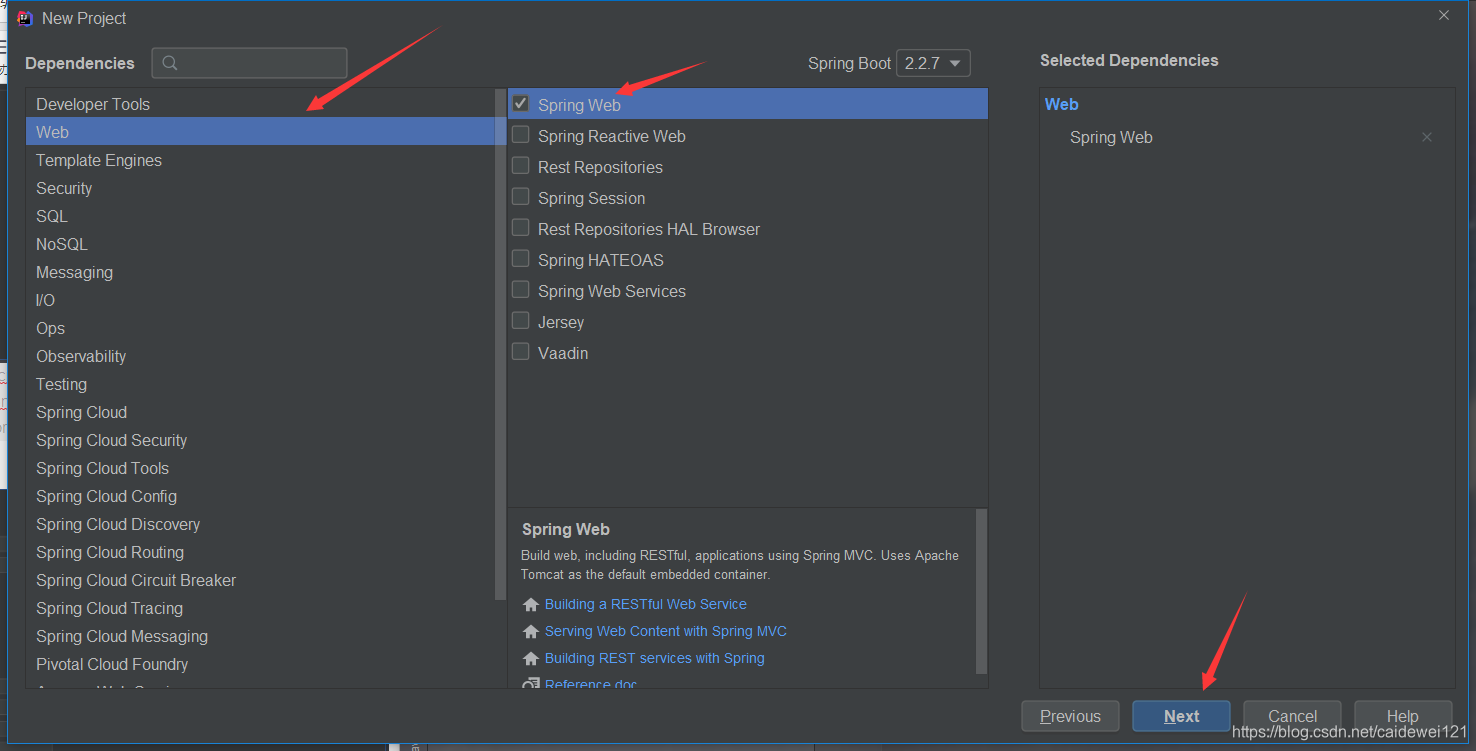Enable Rest Repositories HAL Browser checkbox

(521, 227)
